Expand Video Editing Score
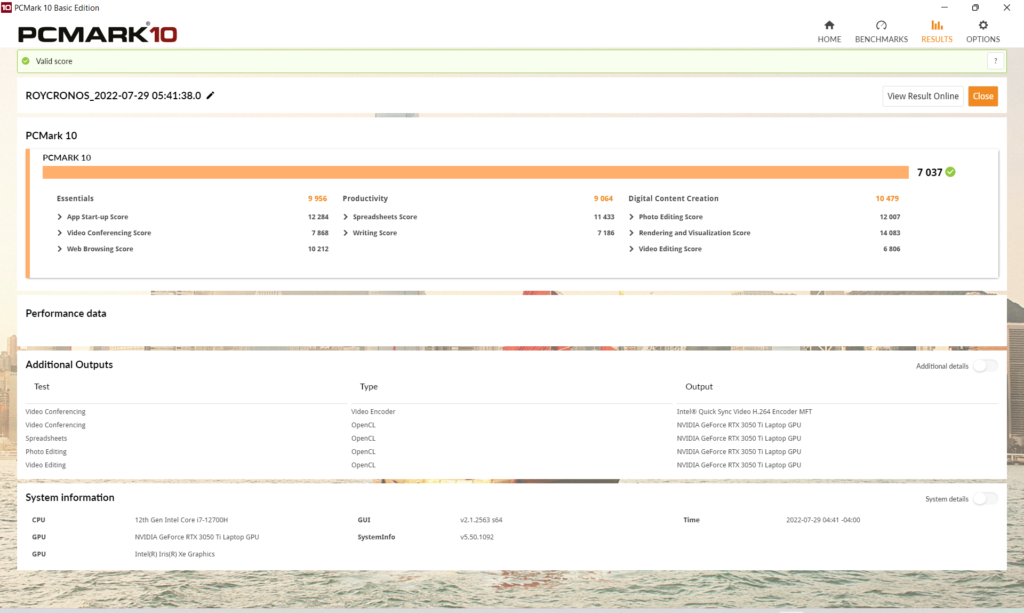 click(632, 249)
